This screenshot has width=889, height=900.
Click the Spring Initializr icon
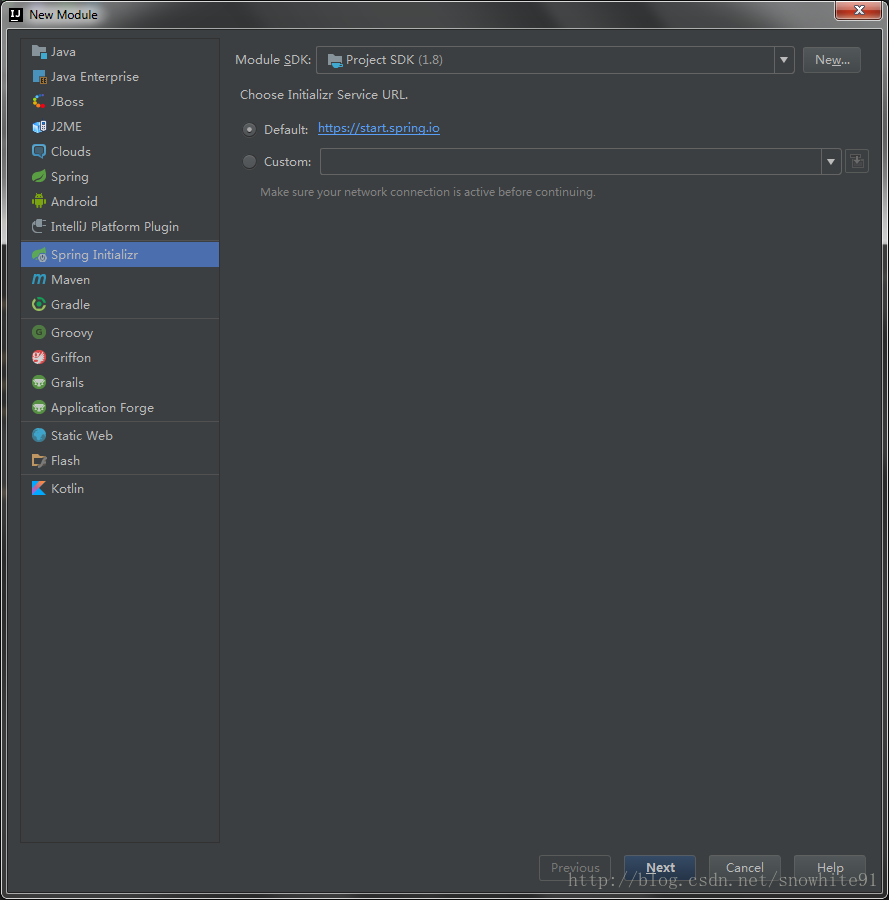[39, 254]
